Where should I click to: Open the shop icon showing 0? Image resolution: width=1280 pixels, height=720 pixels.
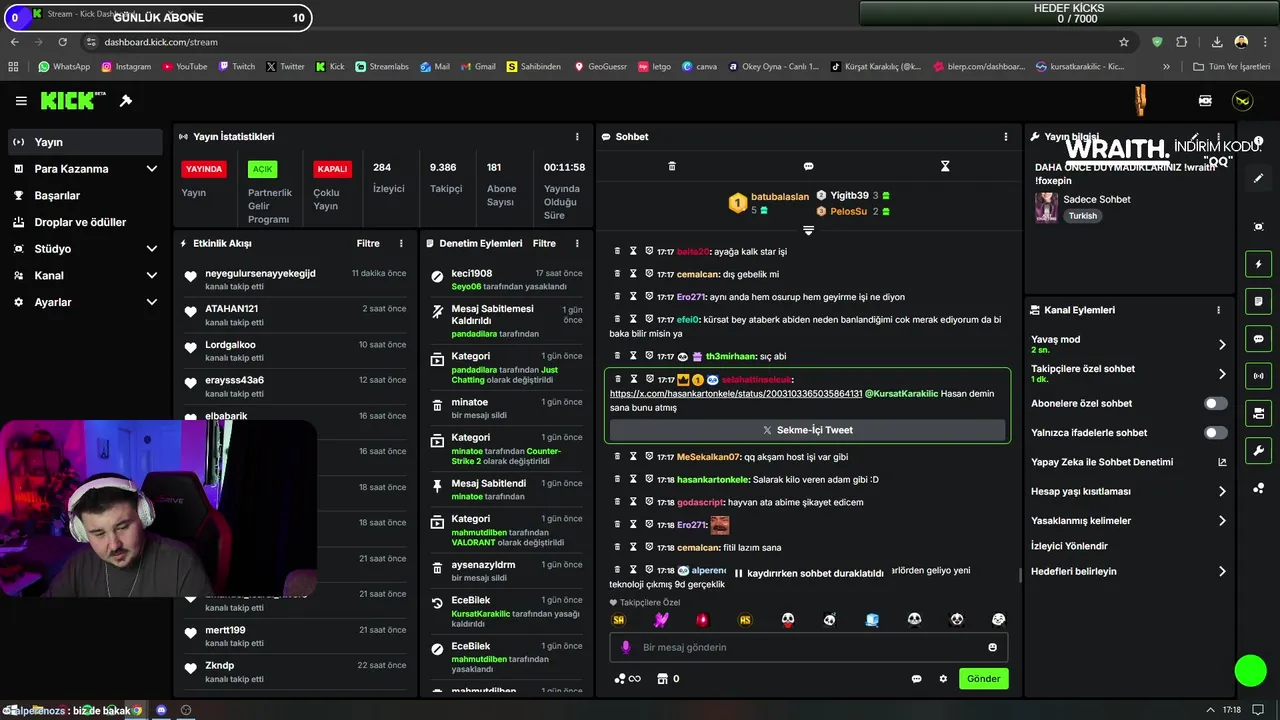[x=668, y=679]
